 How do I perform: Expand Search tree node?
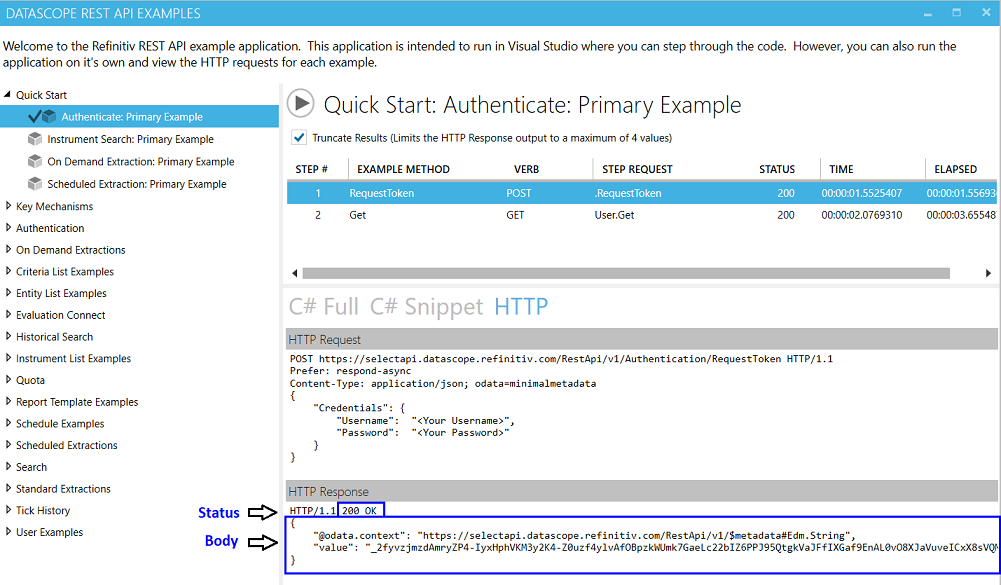(8, 466)
